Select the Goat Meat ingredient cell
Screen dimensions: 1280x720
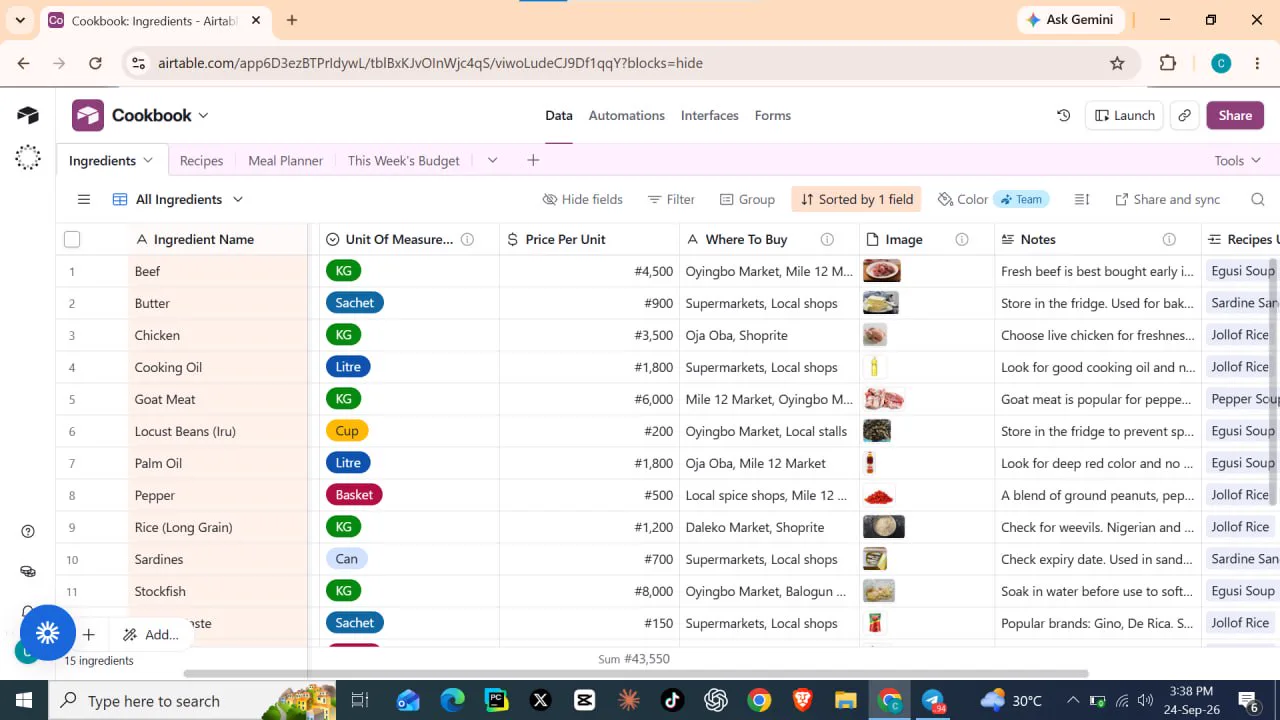click(x=218, y=399)
